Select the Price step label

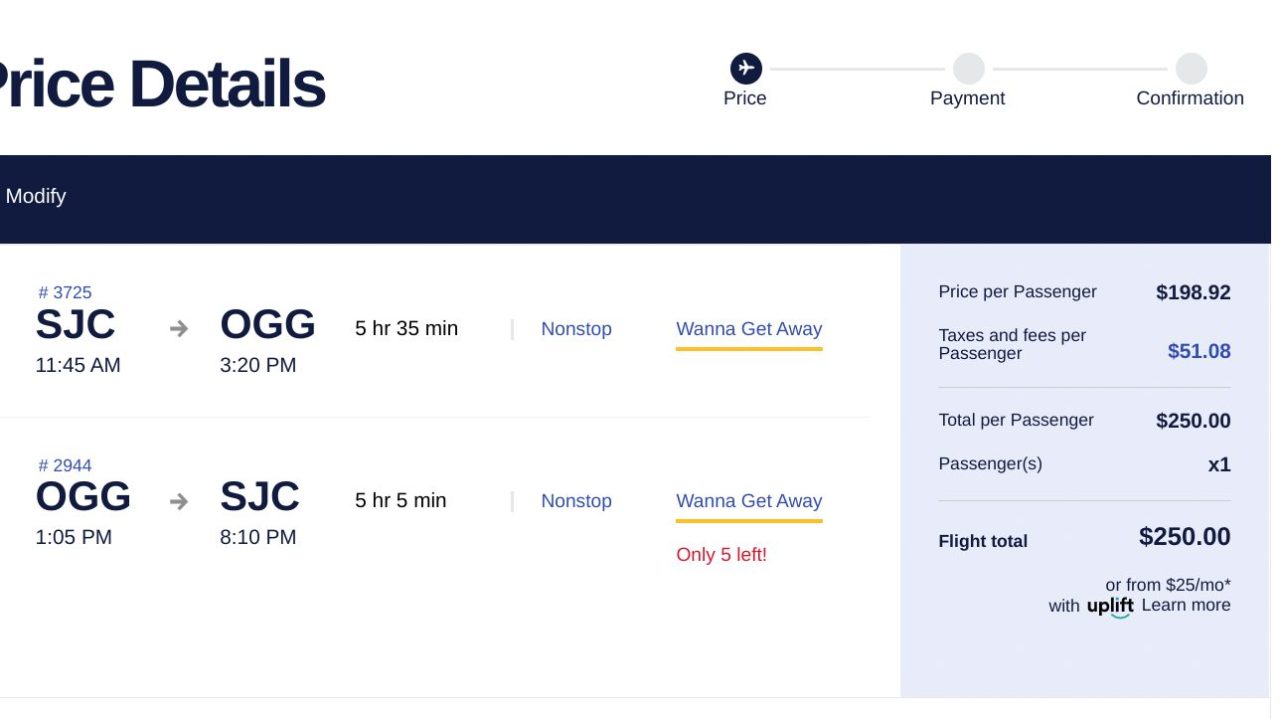point(745,98)
